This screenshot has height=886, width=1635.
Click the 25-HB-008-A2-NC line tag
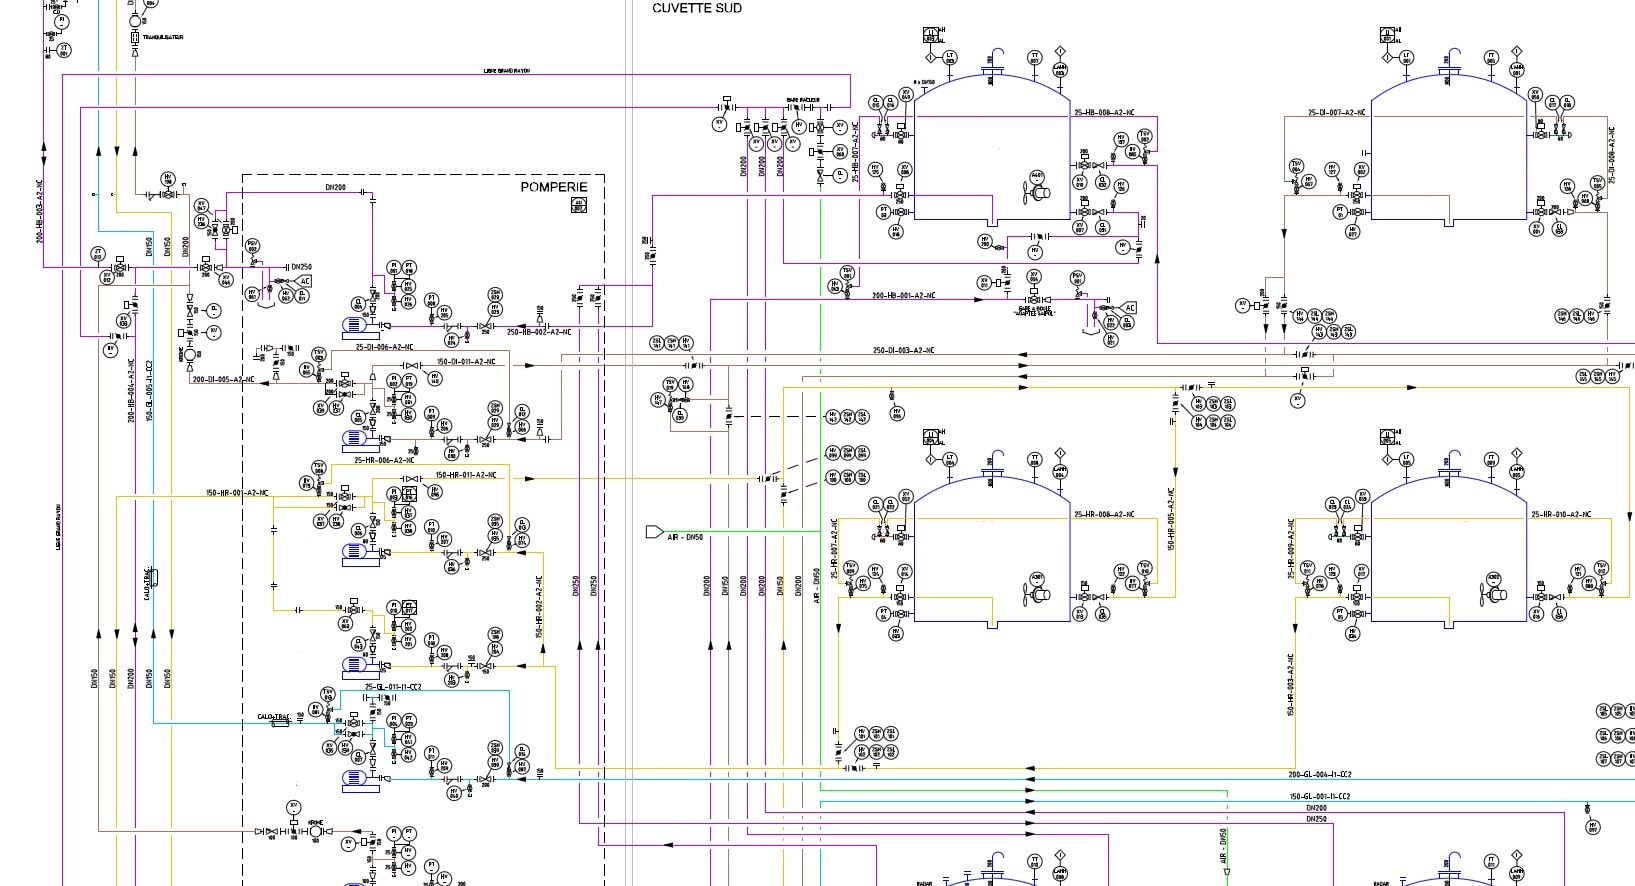pyautogui.click(x=1104, y=113)
